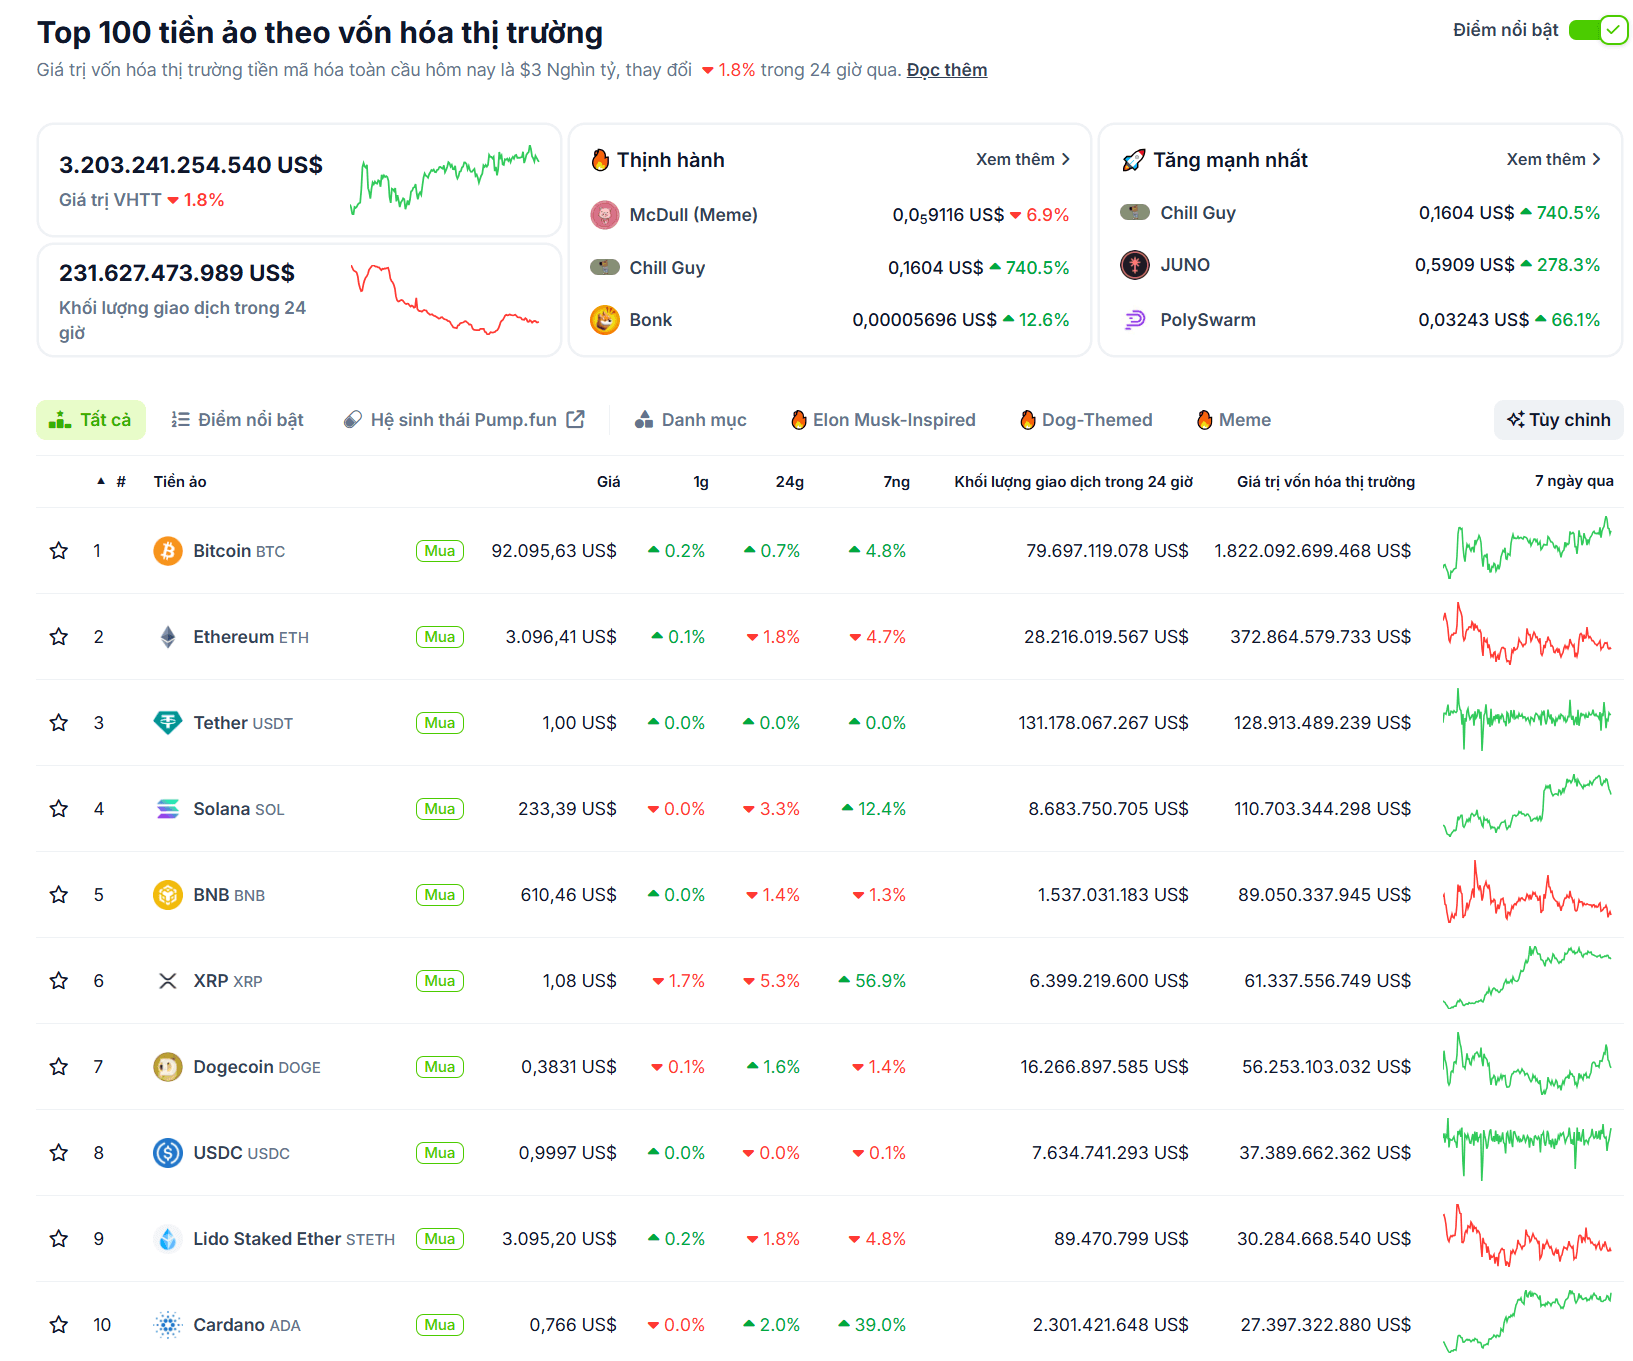1633x1361 pixels.
Task: Open the Đọc thêm link
Action: point(947,70)
